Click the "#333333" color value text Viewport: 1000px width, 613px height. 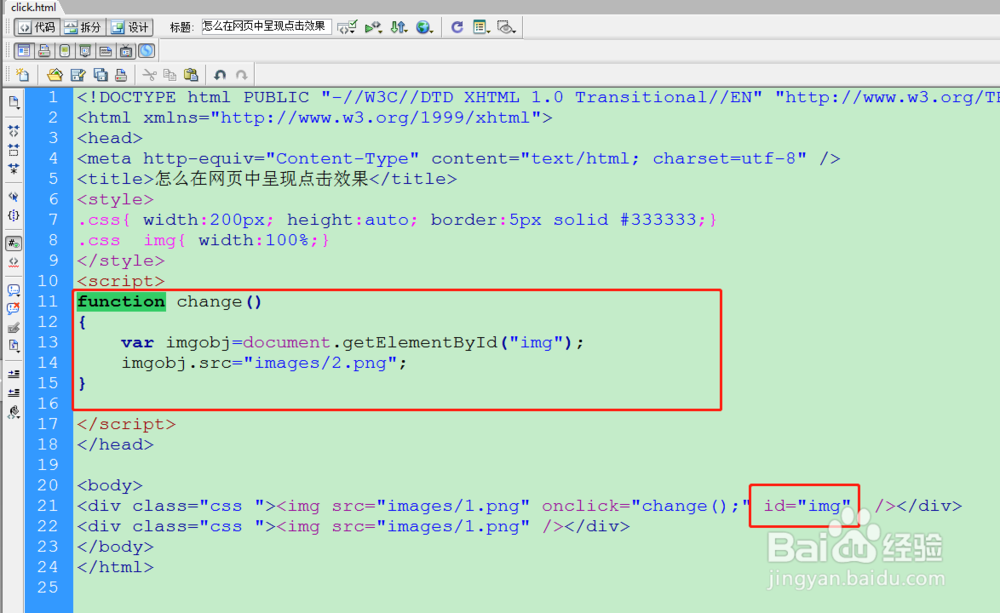(x=658, y=219)
